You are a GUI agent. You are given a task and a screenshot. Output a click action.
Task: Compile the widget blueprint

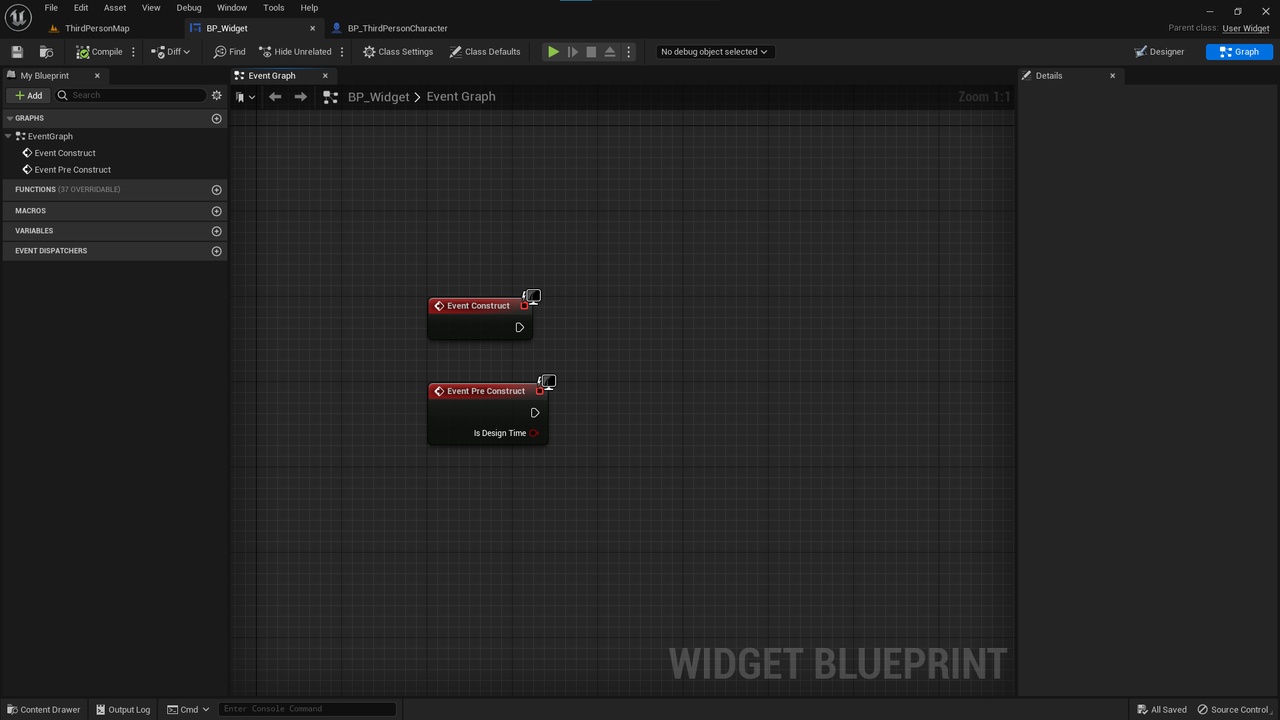[99, 52]
